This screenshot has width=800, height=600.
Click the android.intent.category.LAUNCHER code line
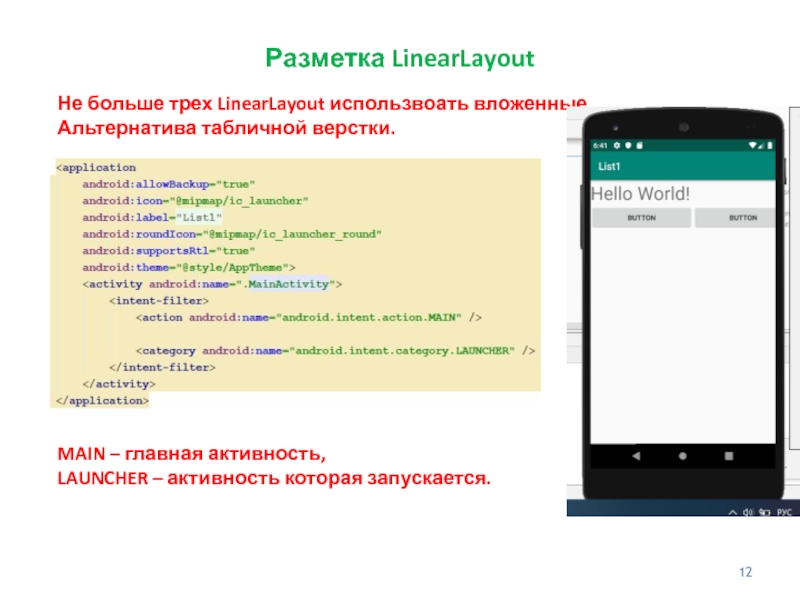(x=336, y=350)
